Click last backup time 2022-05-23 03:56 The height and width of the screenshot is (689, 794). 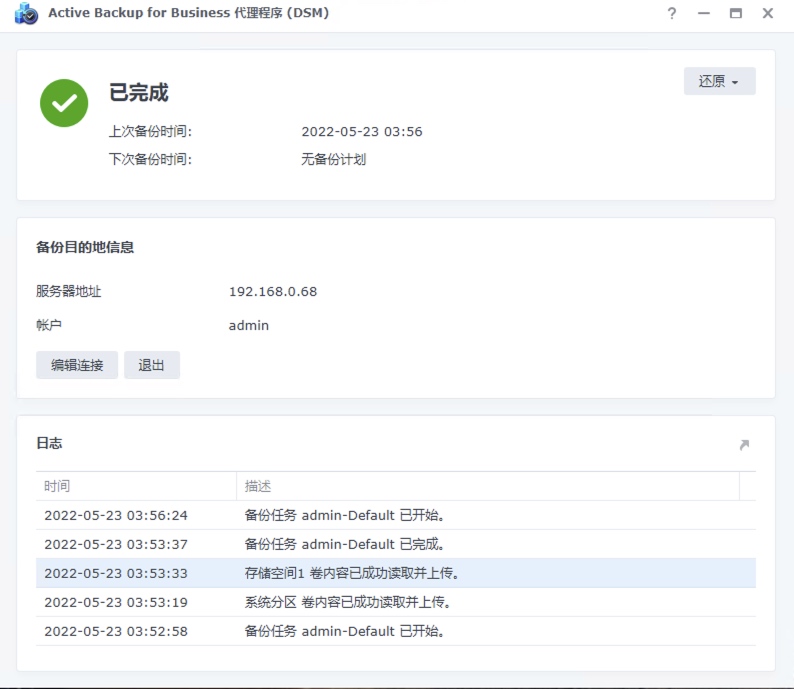(x=362, y=132)
